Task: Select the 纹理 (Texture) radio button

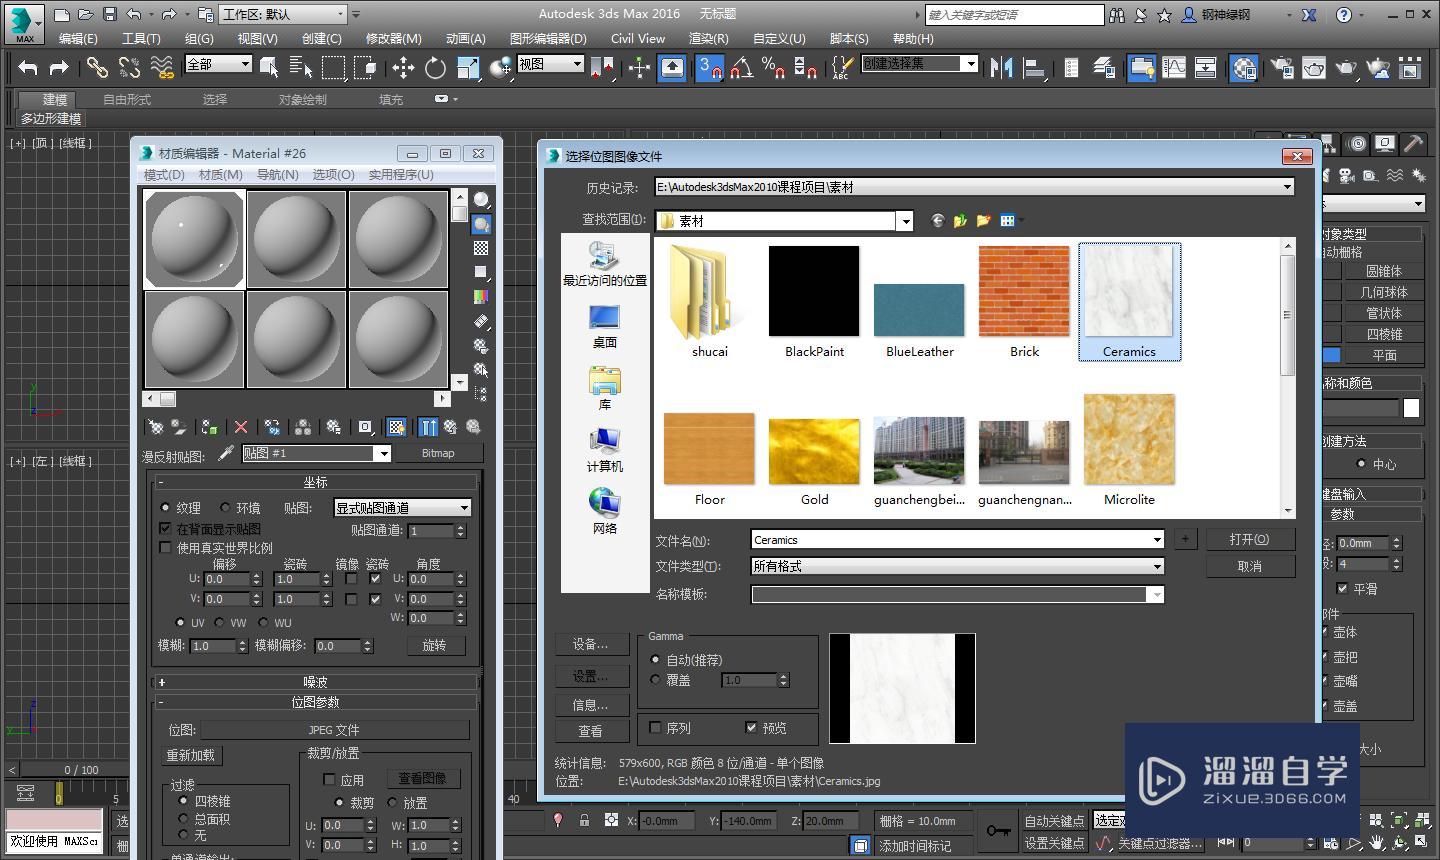Action: 166,508
